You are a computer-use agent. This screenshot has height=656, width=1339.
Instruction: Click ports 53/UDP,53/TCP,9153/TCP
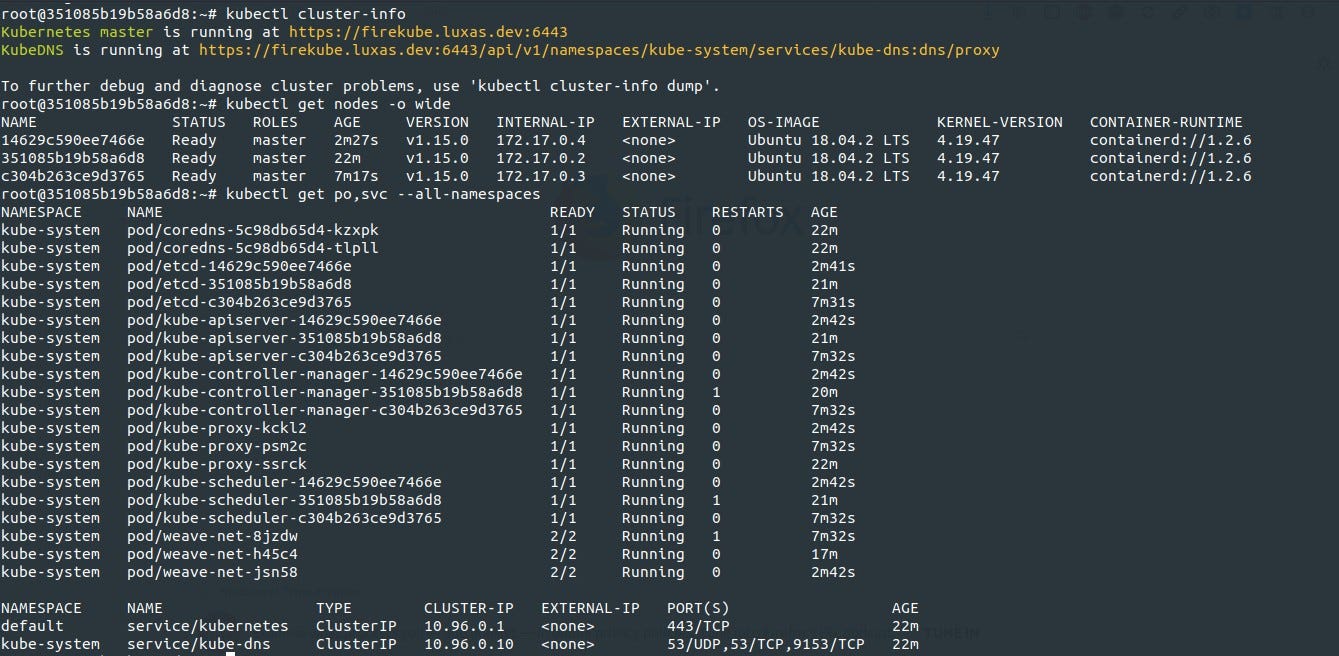coord(766,644)
